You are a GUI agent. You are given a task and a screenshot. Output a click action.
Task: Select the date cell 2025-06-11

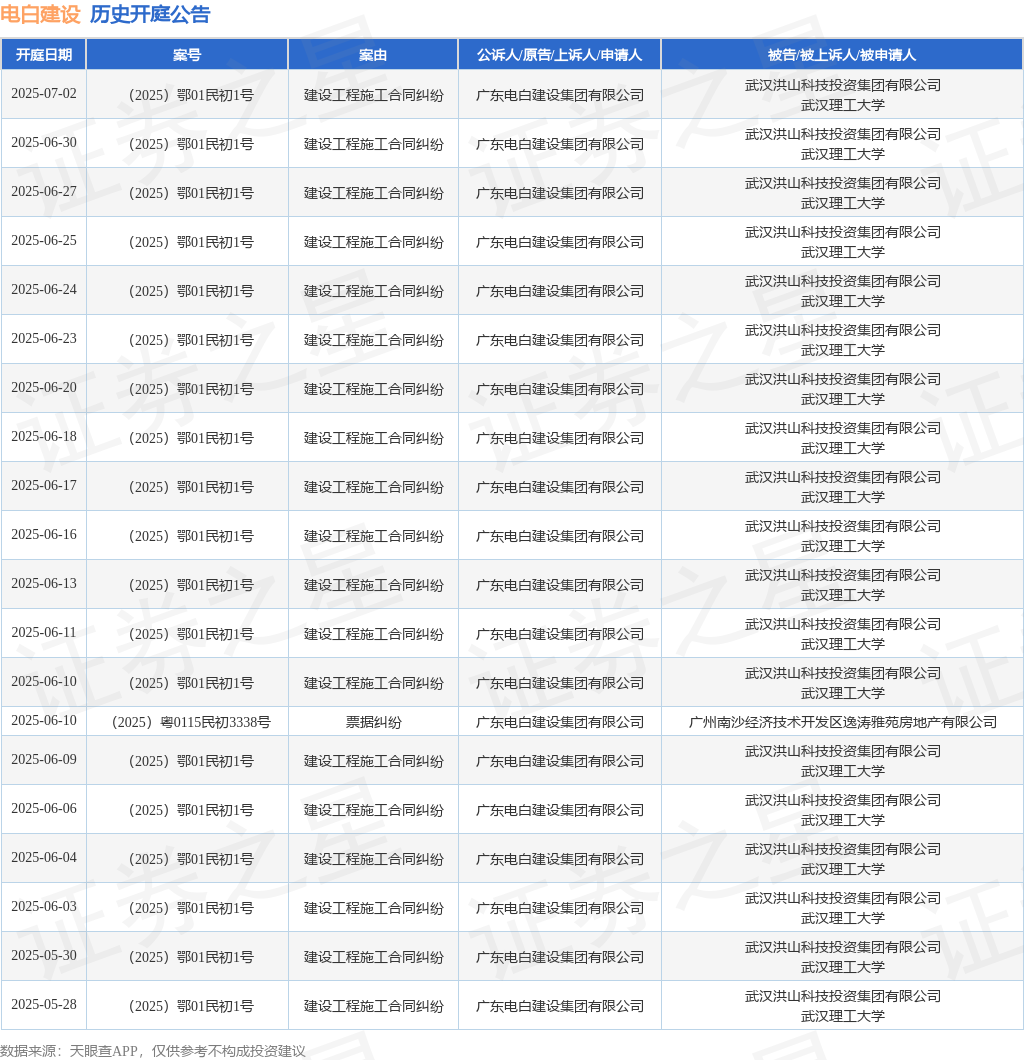point(44,632)
